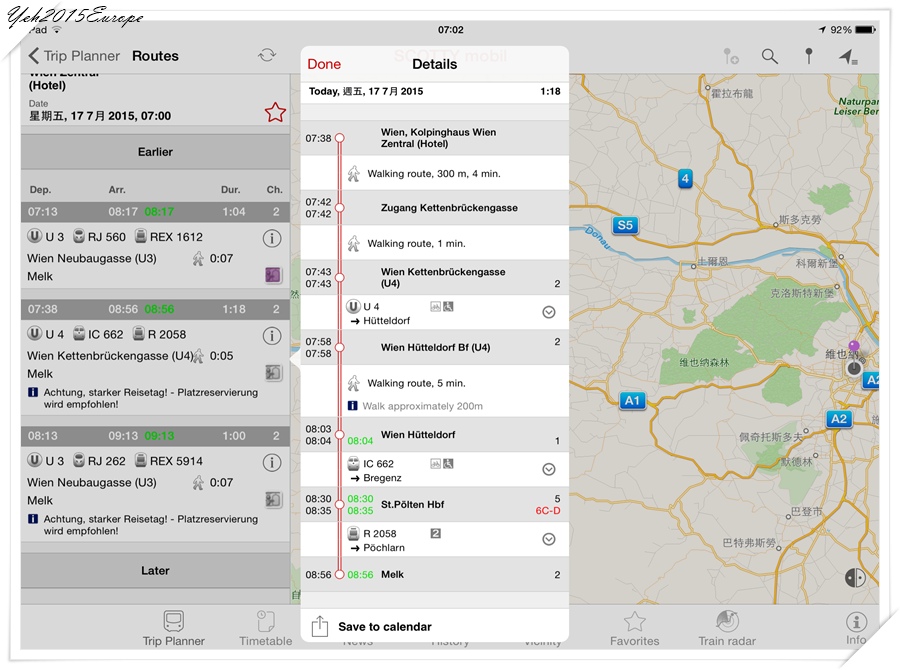Tap the share icon beside Save to calendar
This screenshot has height=670, width=900.
click(320, 626)
